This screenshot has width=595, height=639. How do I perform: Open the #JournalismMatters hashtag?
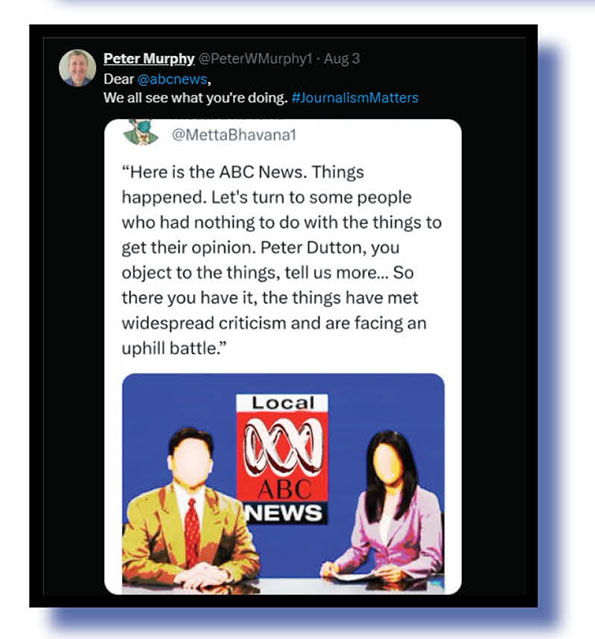tap(355, 98)
